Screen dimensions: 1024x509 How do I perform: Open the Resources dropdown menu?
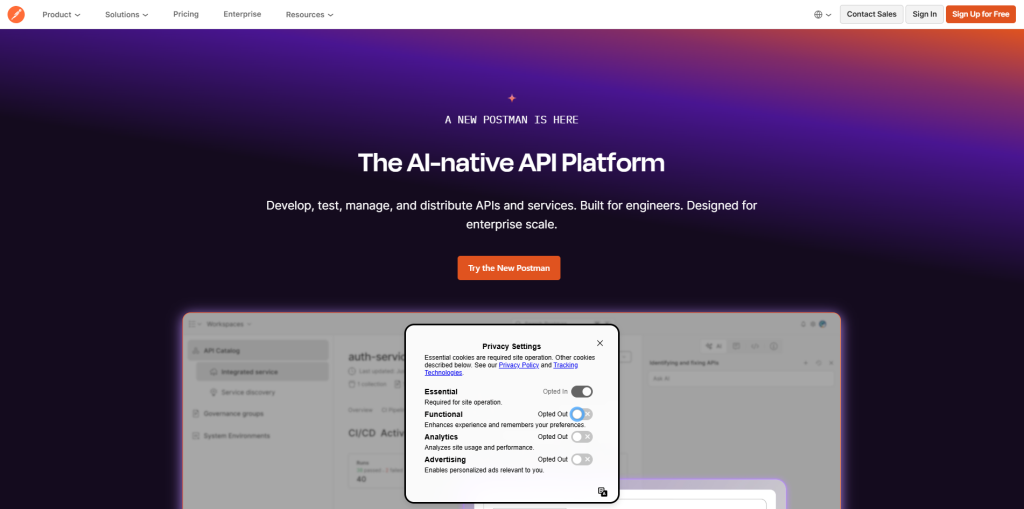(310, 14)
